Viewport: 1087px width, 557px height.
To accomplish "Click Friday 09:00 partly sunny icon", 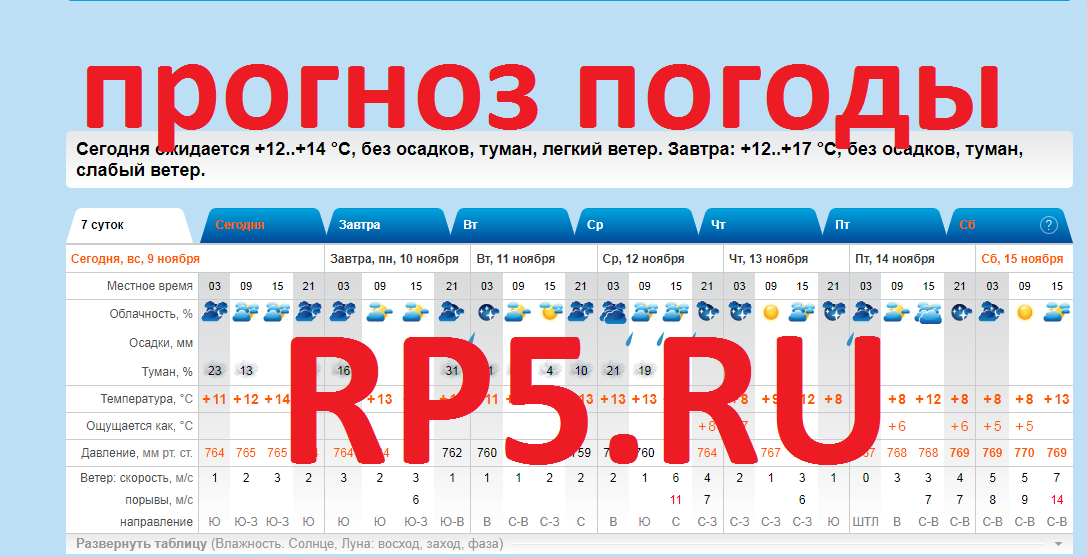I will coord(897,312).
